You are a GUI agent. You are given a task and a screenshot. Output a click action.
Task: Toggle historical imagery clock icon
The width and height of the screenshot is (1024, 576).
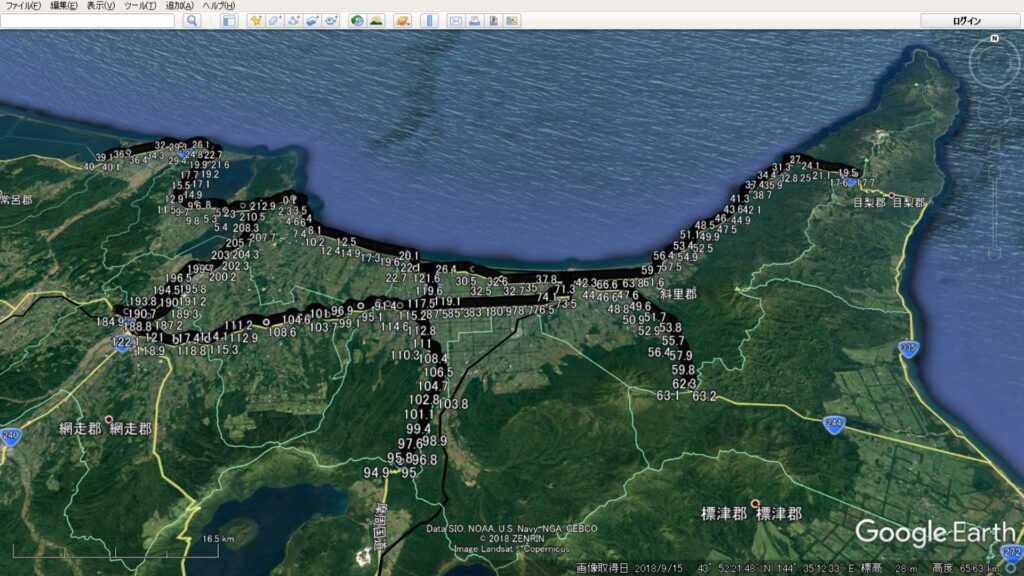[357, 20]
